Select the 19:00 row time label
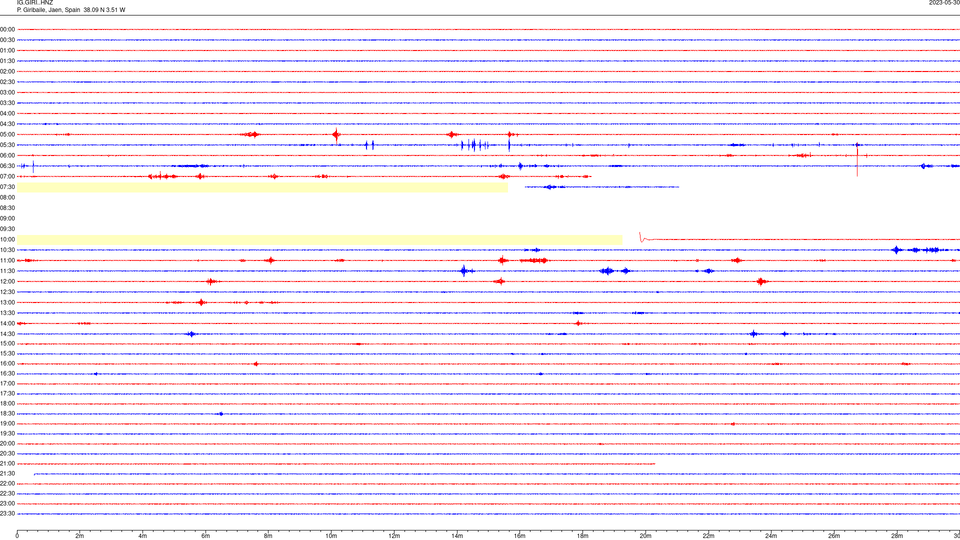The width and height of the screenshot is (960, 540). tap(7, 424)
